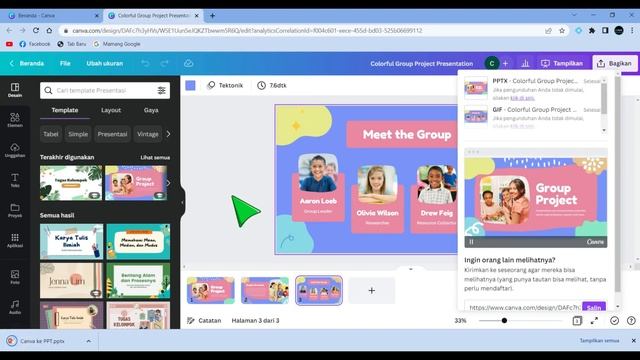Viewport: 640px width, 360px height.
Task: Select slide 3 thumbnail
Action: point(319,290)
